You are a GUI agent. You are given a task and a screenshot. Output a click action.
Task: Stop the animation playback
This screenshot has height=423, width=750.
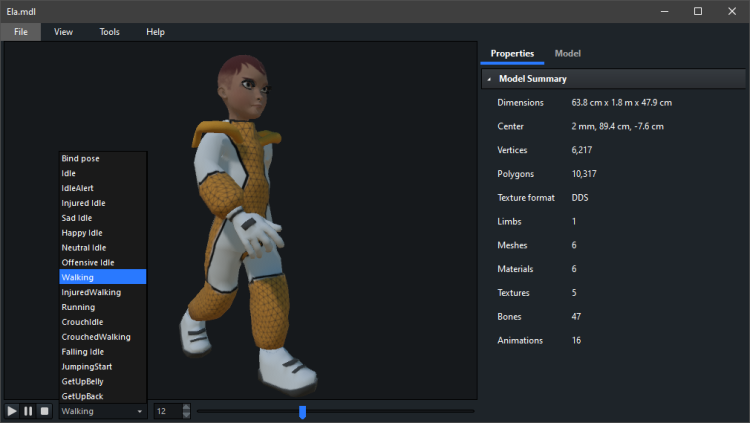(x=44, y=411)
